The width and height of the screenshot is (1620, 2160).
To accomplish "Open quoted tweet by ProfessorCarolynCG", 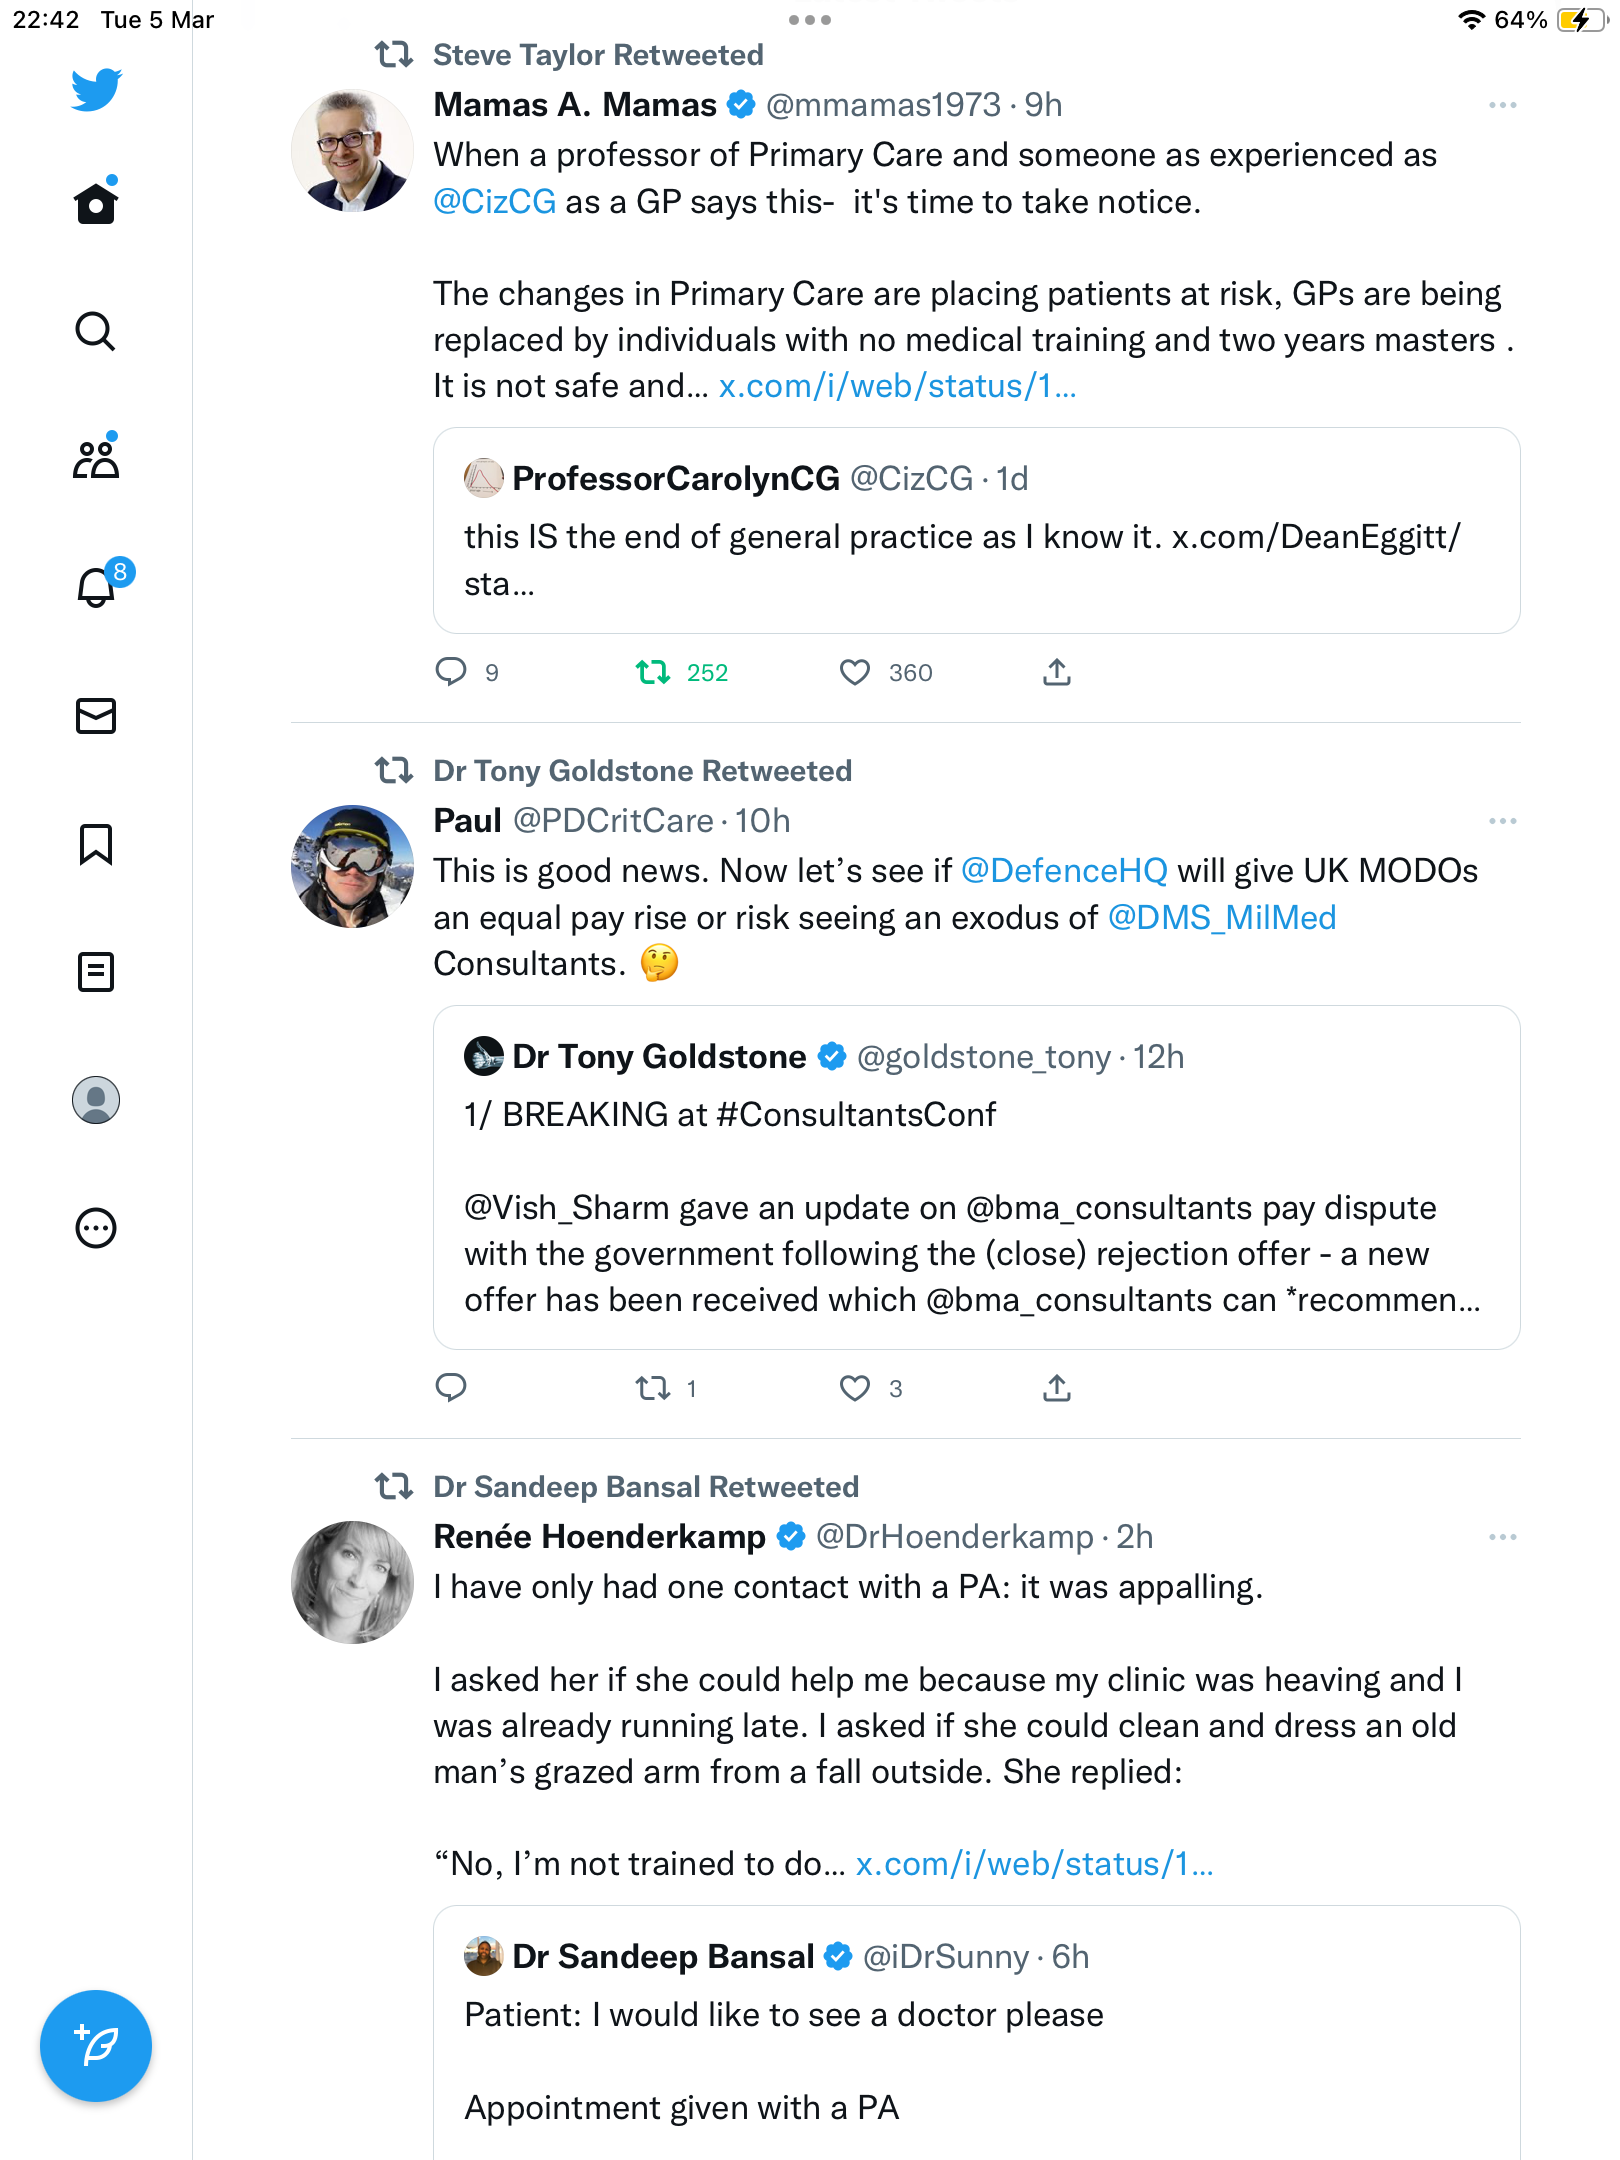I will (x=976, y=530).
